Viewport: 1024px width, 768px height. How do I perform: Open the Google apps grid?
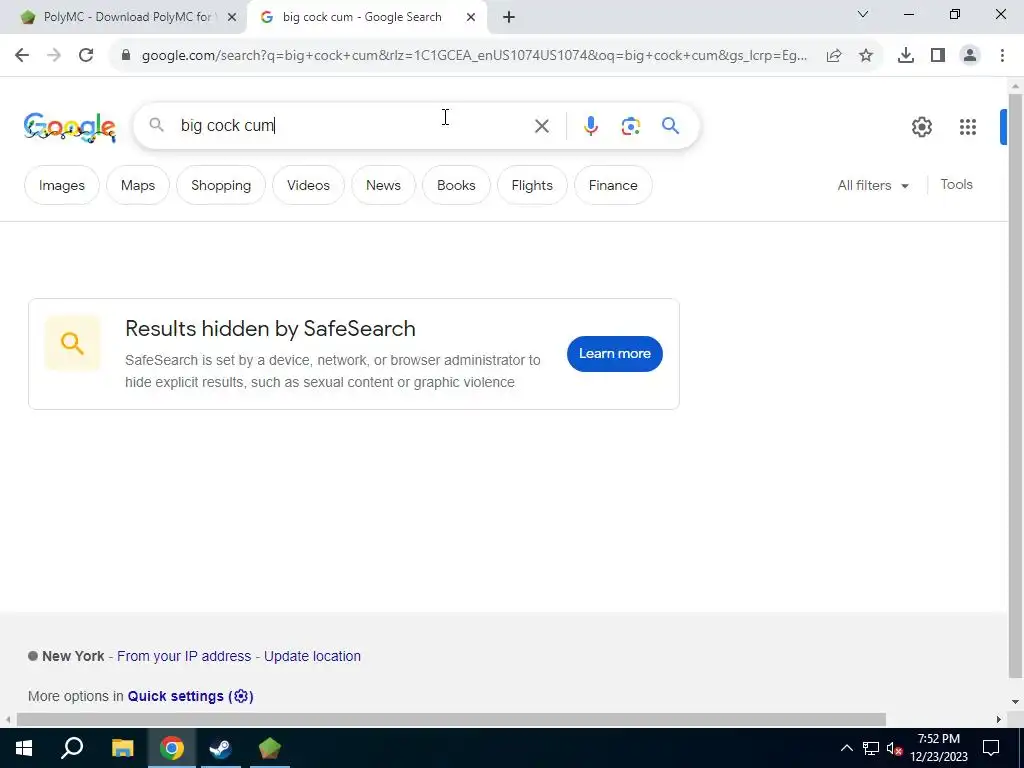968,127
